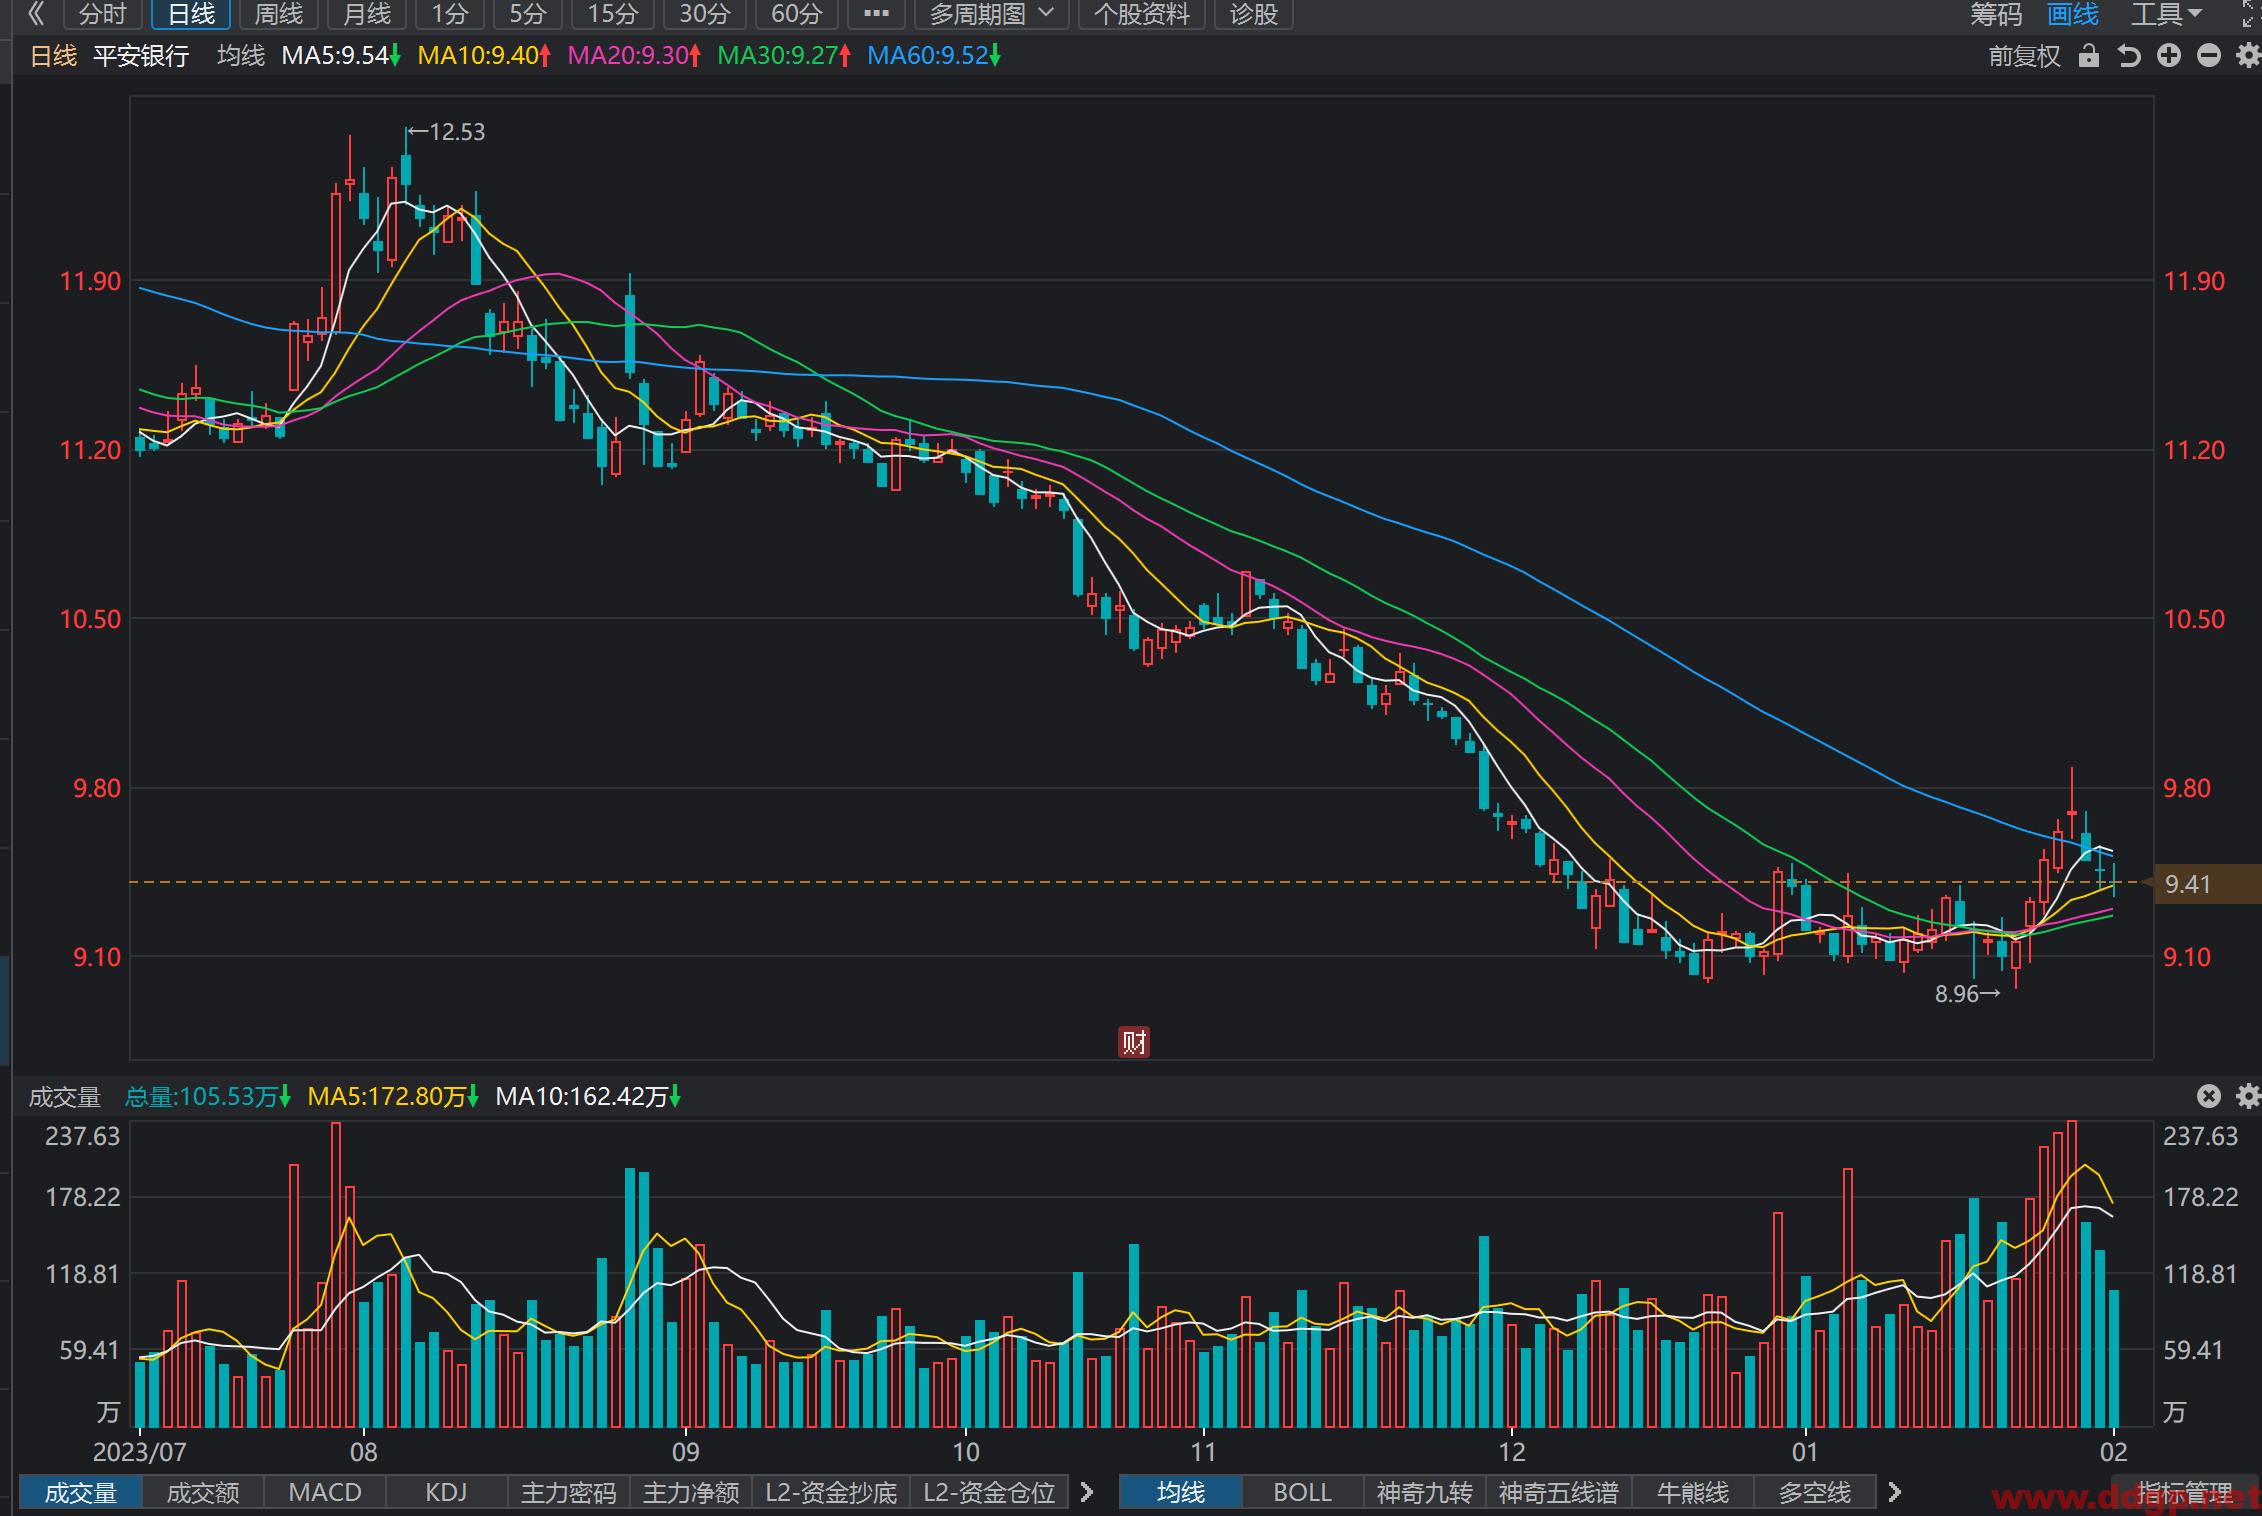This screenshot has width=2262, height=1516.
Task: Click the unlock padlock icon beside 前复权
Action: 2089,56
